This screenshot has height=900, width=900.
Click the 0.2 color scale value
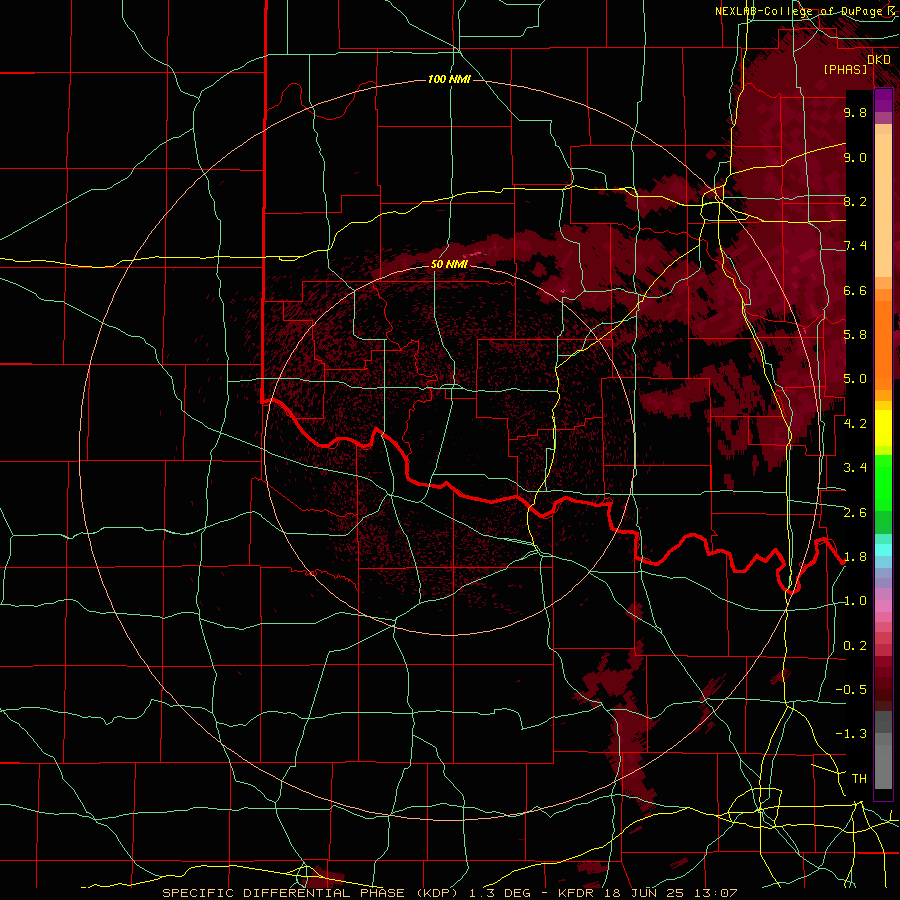855,646
